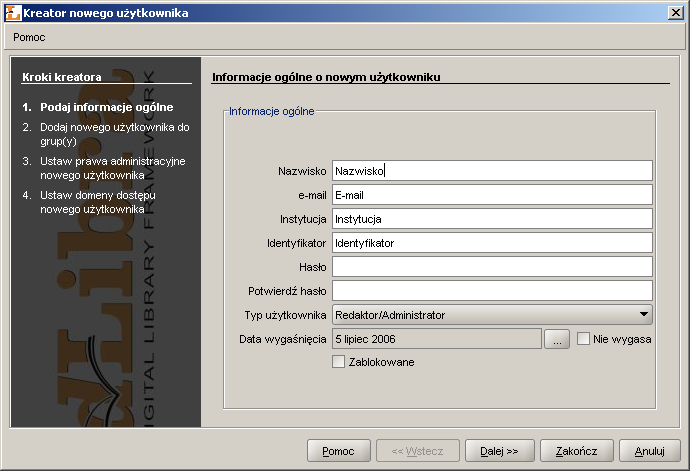Enable the Nie wygasa checkbox
Screen dimensions: 690x471
pyautogui.click(x=583, y=339)
